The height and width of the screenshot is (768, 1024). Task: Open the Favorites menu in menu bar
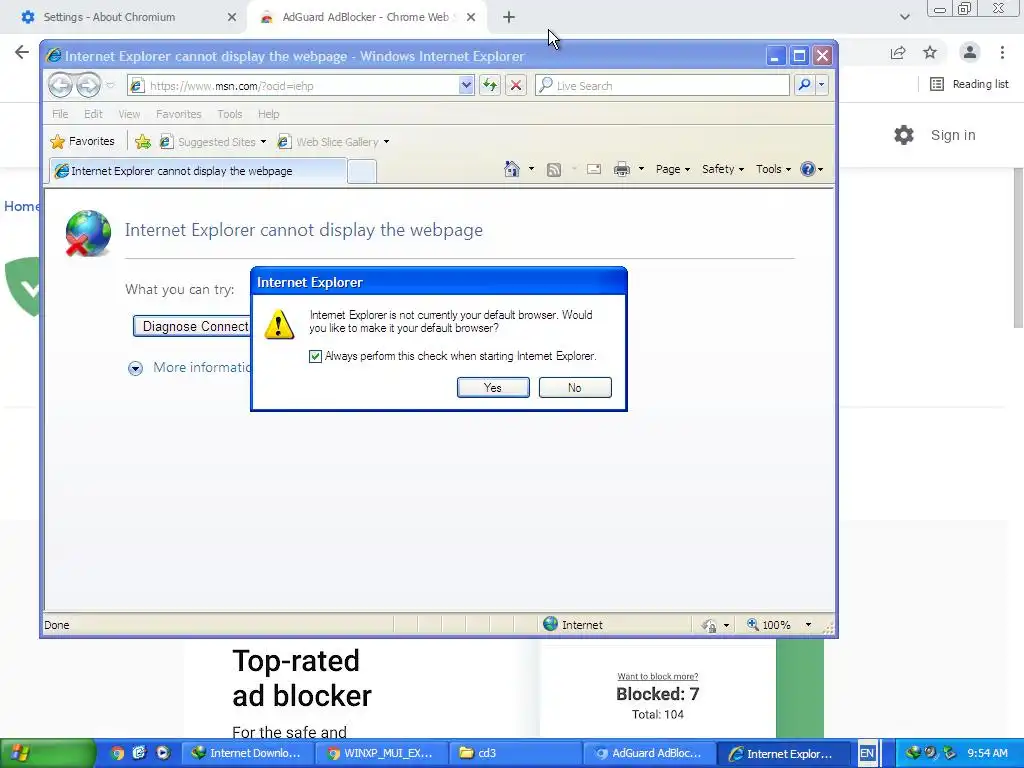178,114
